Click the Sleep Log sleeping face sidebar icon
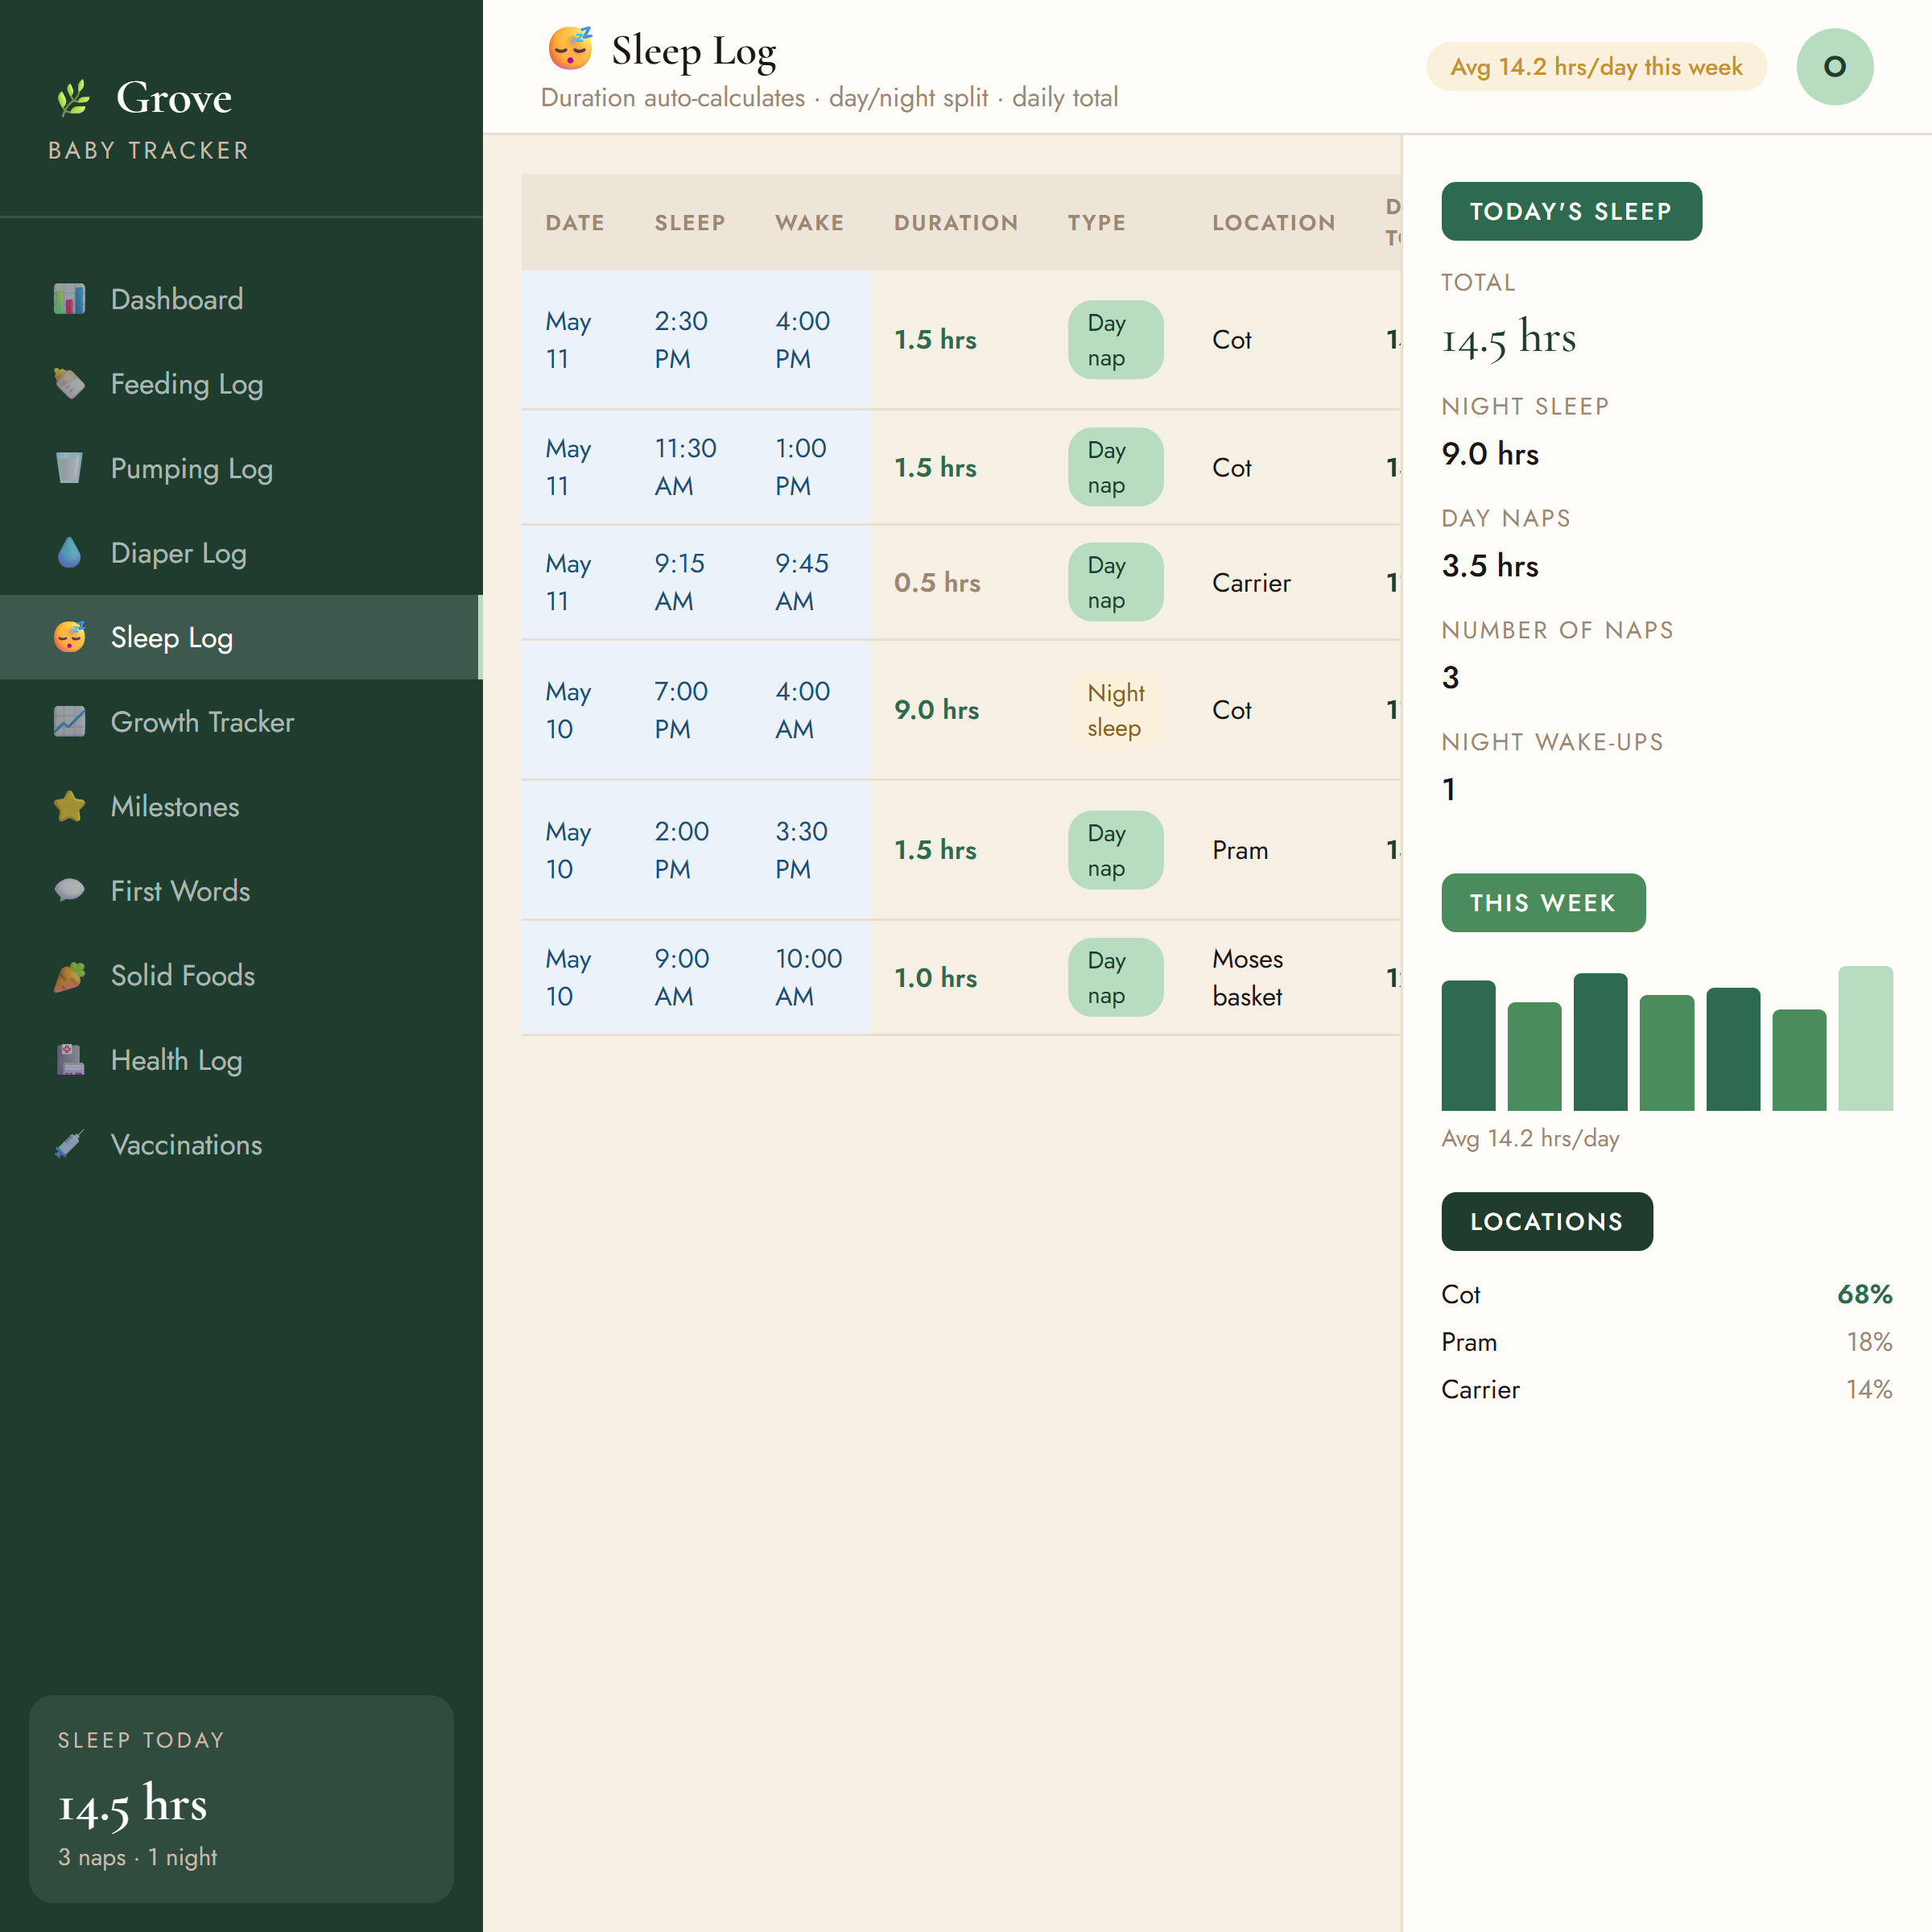 [69, 637]
